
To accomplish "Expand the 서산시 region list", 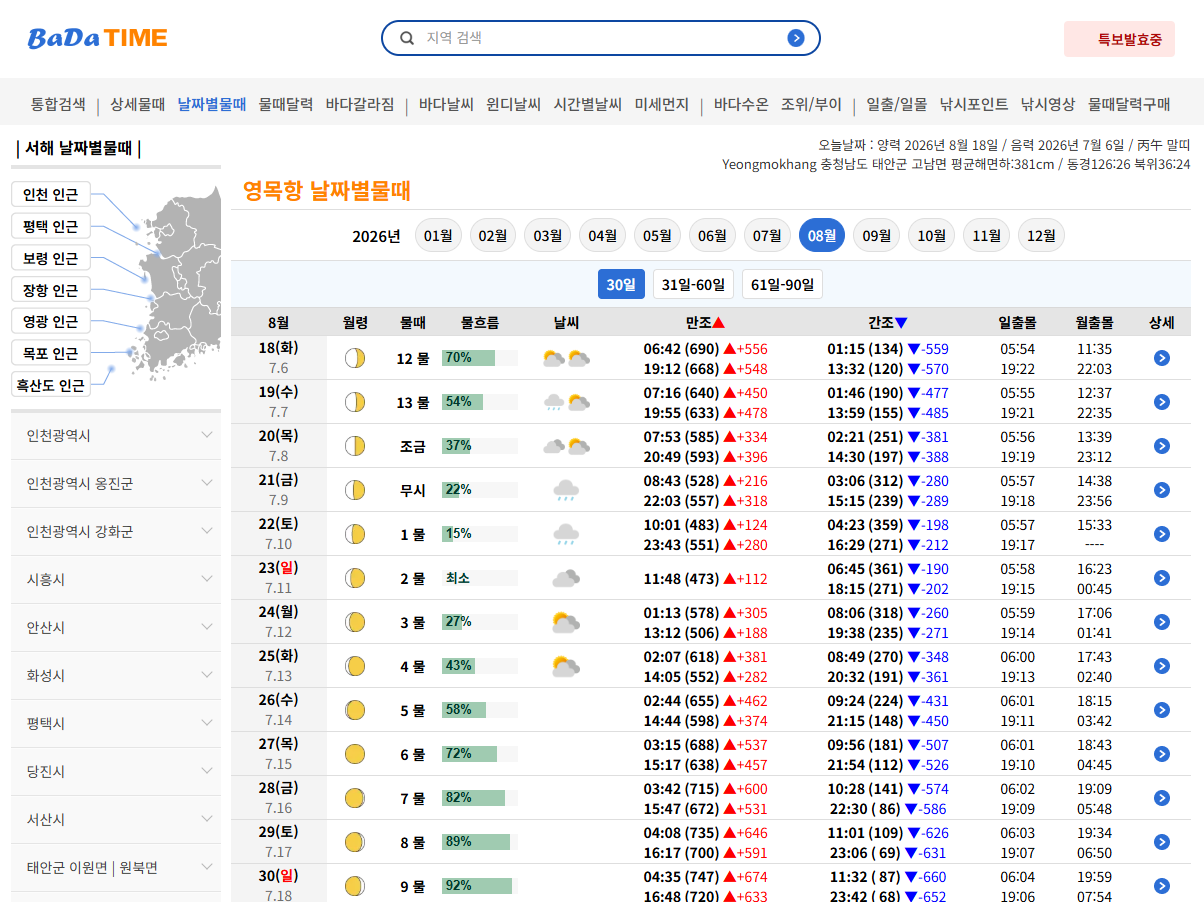I will point(116,820).
